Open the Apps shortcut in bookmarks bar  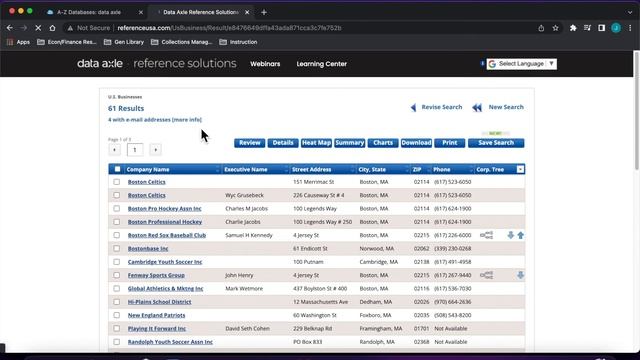point(18,42)
